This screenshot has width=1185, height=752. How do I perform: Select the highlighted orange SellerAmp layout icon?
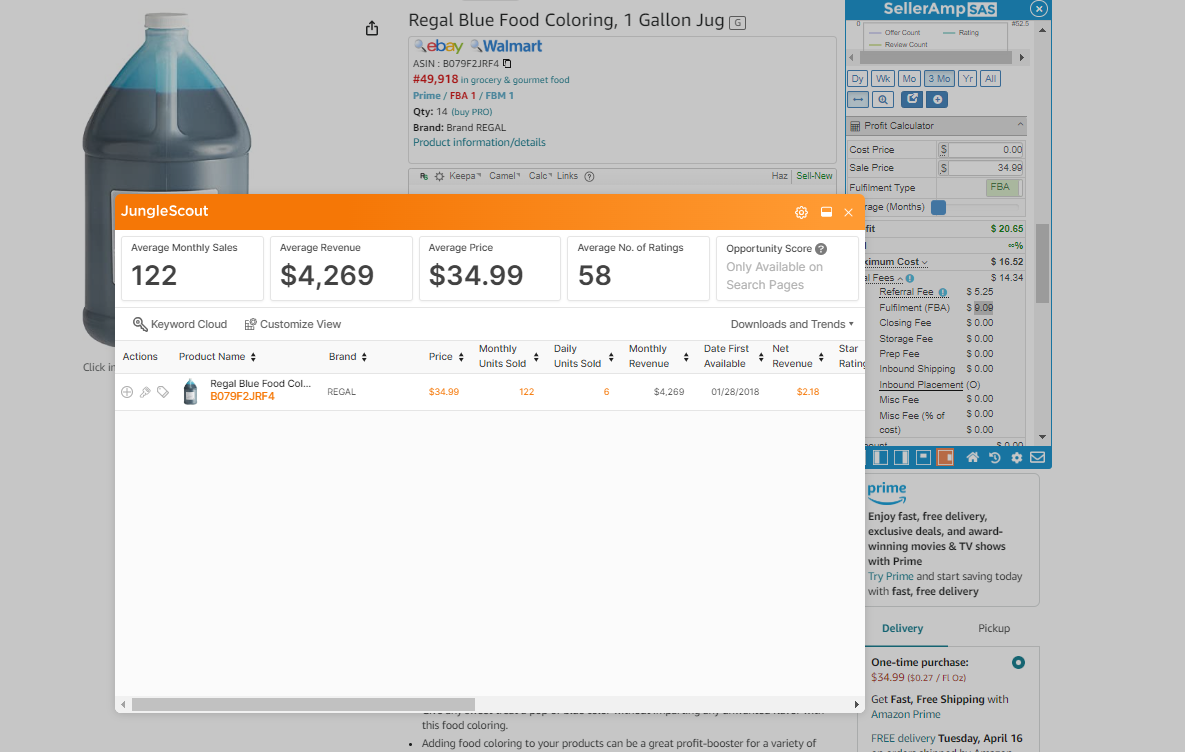tap(945, 457)
